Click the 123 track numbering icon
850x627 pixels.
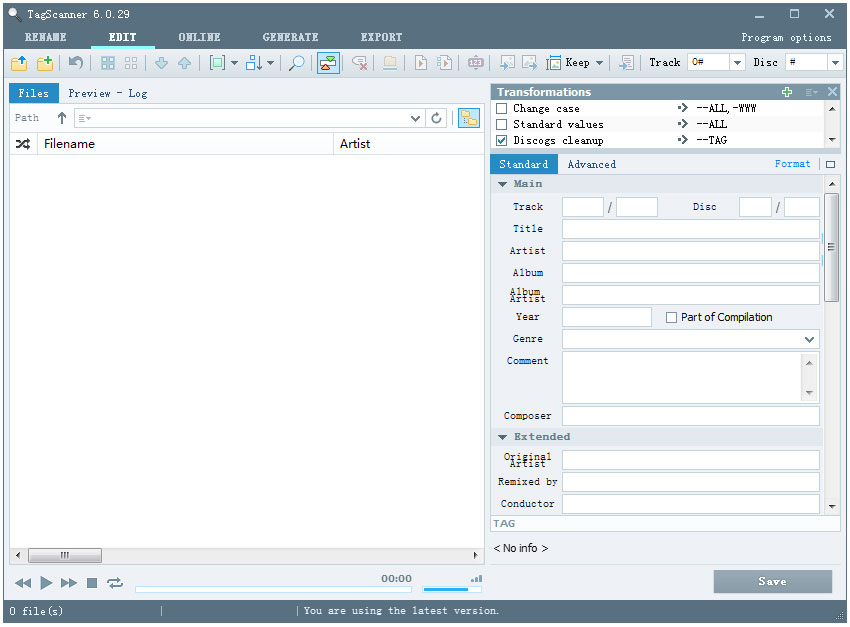475,63
